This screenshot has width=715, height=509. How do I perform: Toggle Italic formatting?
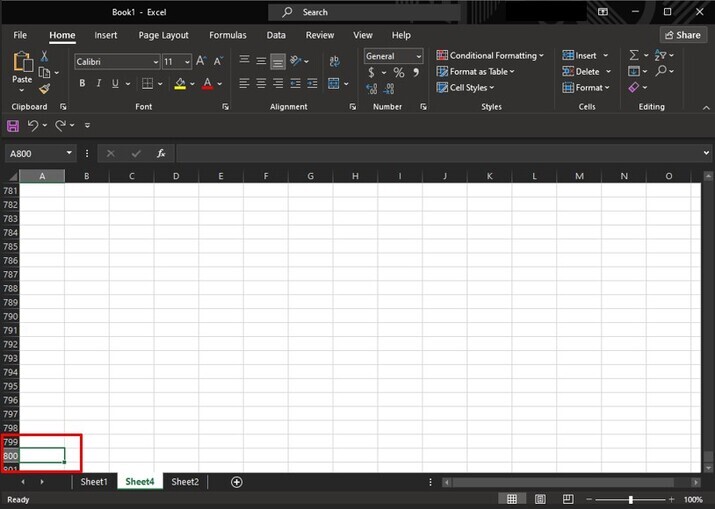point(98,84)
